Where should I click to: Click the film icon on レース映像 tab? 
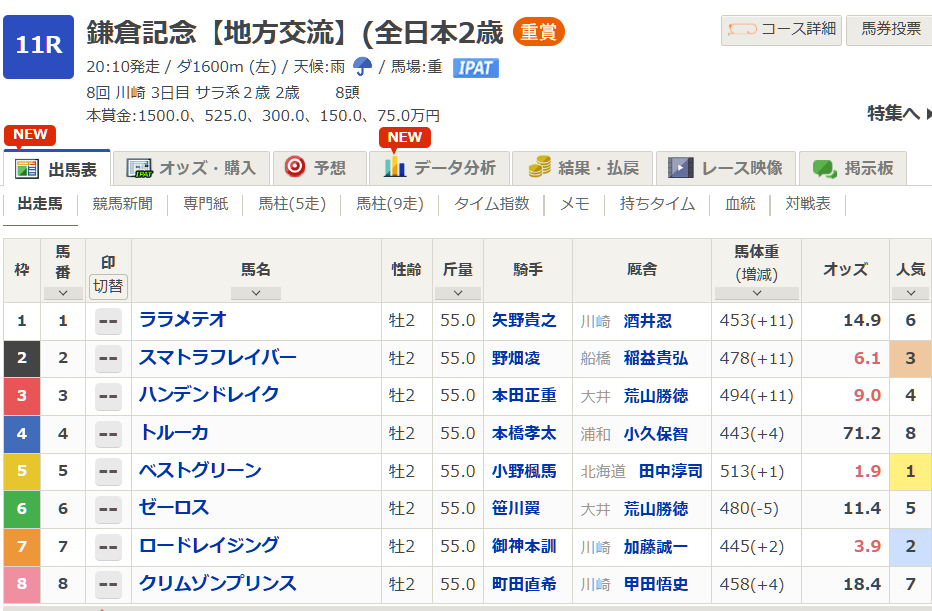(681, 168)
